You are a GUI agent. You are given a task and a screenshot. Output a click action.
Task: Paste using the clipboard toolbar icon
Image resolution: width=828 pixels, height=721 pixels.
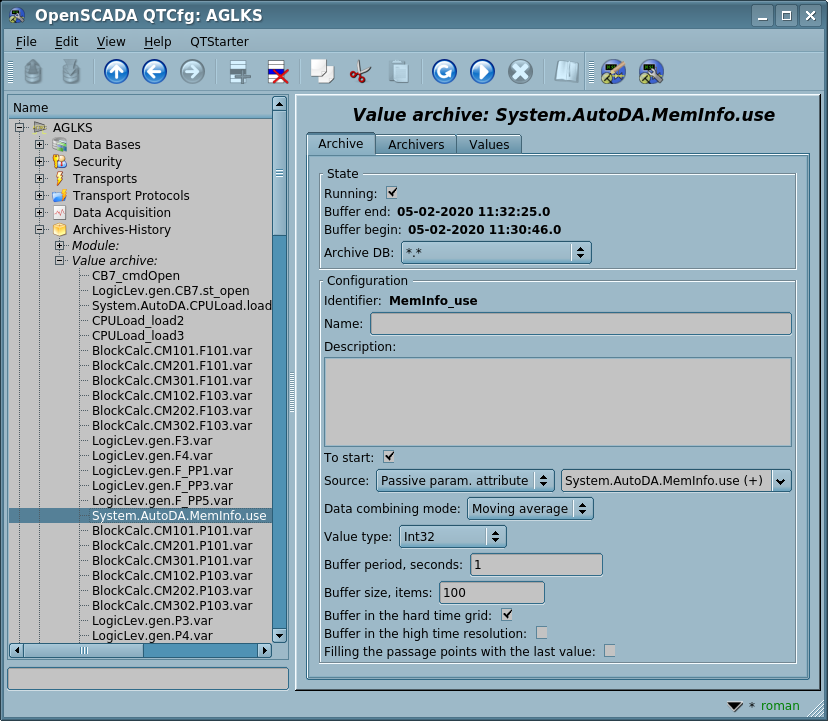point(399,72)
